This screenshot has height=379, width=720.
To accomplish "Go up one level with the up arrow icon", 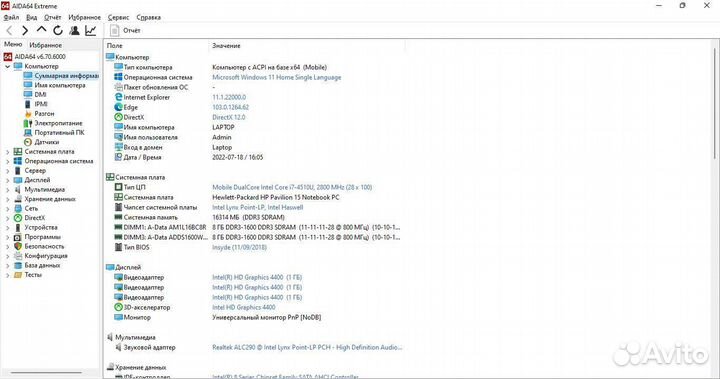I will [41, 30].
